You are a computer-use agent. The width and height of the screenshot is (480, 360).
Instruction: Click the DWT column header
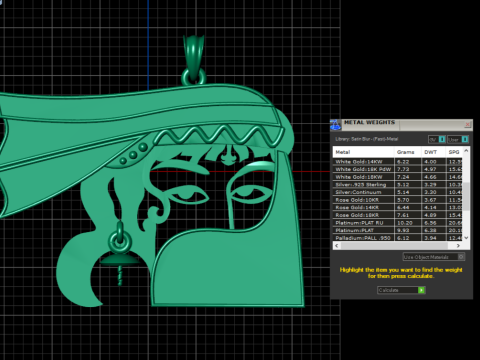[x=433, y=152]
